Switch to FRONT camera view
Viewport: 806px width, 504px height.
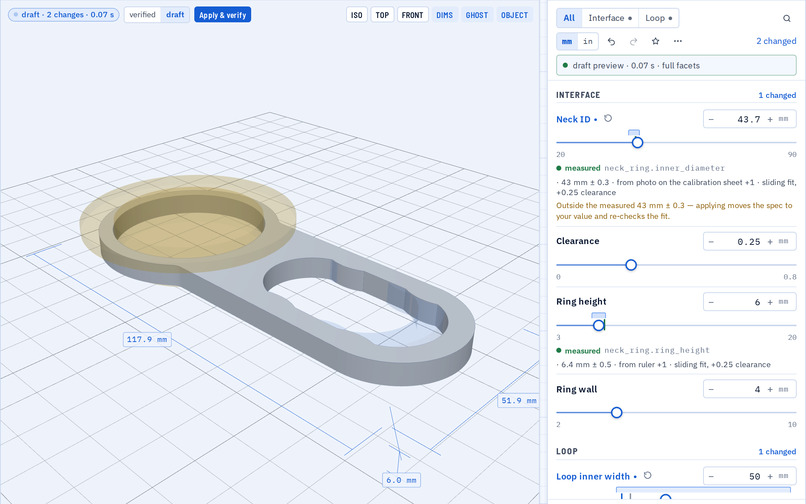tap(412, 15)
